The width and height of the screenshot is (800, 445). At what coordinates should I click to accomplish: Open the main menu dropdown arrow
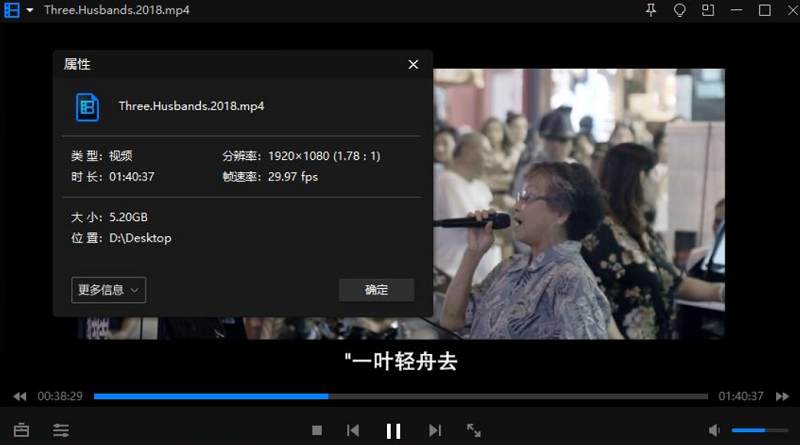point(30,10)
